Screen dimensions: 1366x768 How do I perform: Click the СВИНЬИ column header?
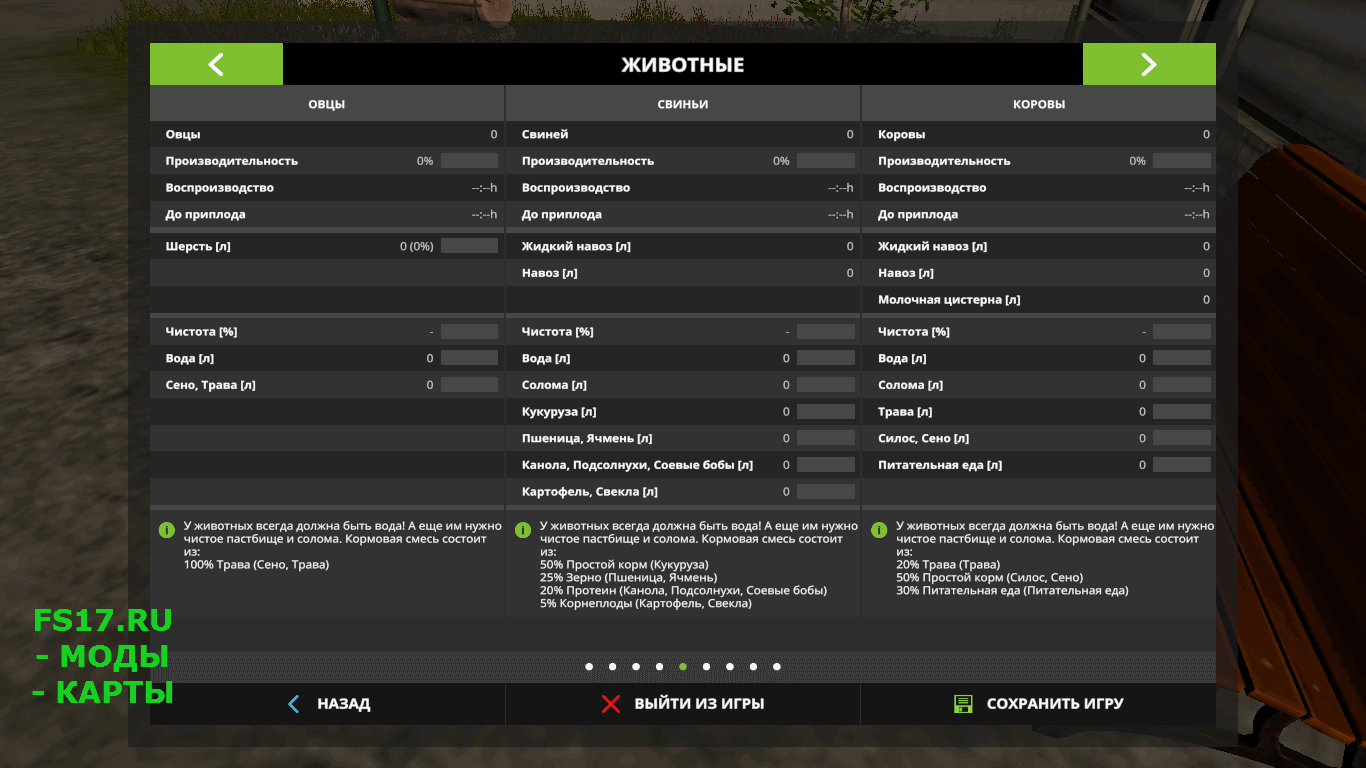[x=683, y=104]
